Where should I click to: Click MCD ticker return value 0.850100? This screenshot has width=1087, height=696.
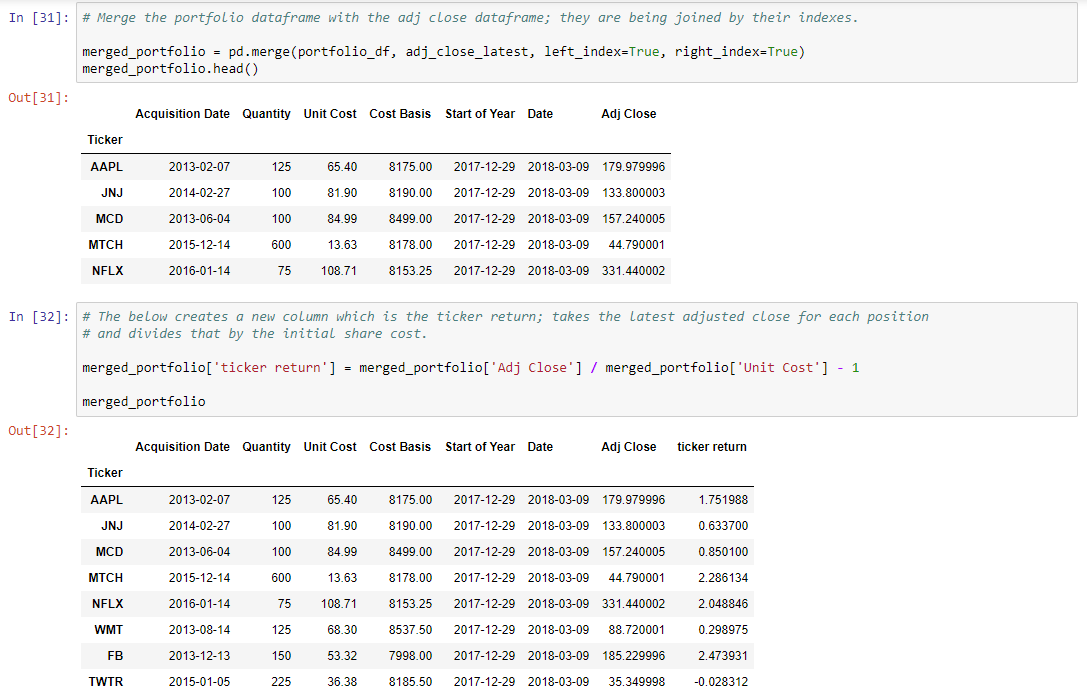723,552
